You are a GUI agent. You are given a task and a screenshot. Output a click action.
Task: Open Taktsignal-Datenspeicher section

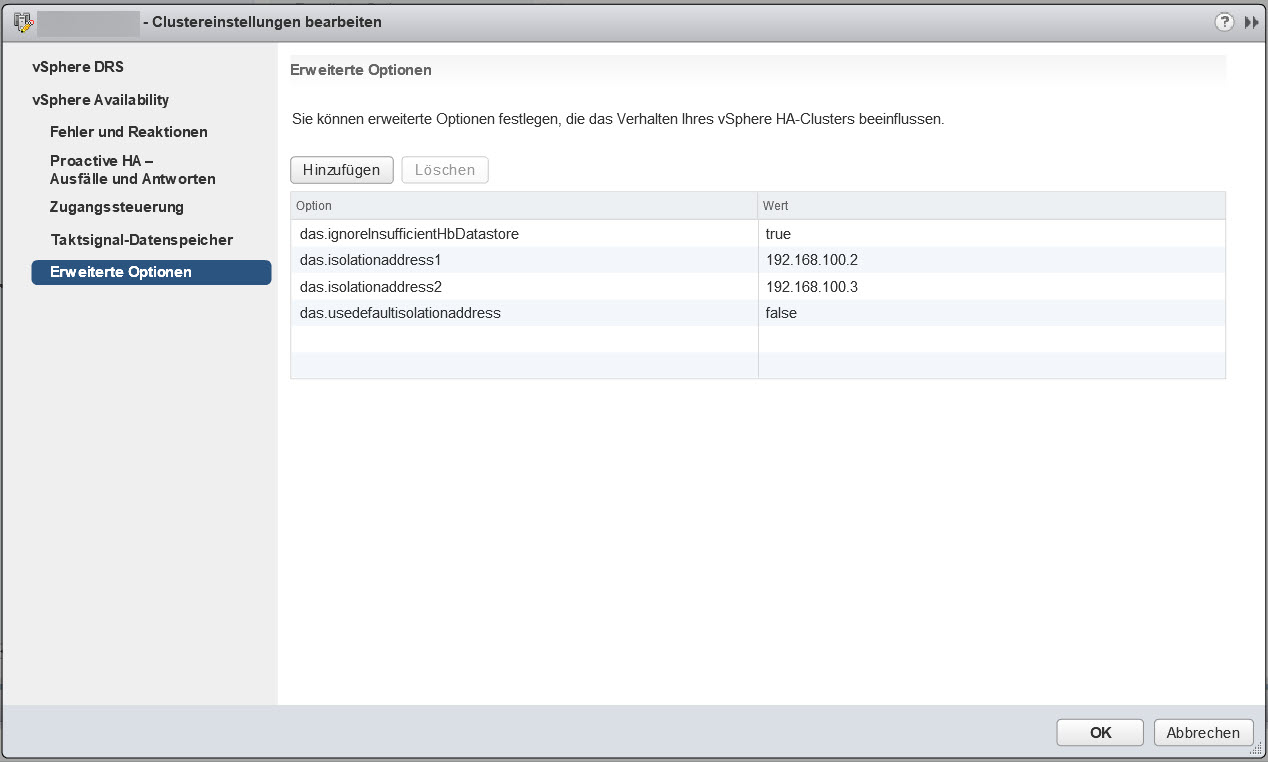(142, 240)
